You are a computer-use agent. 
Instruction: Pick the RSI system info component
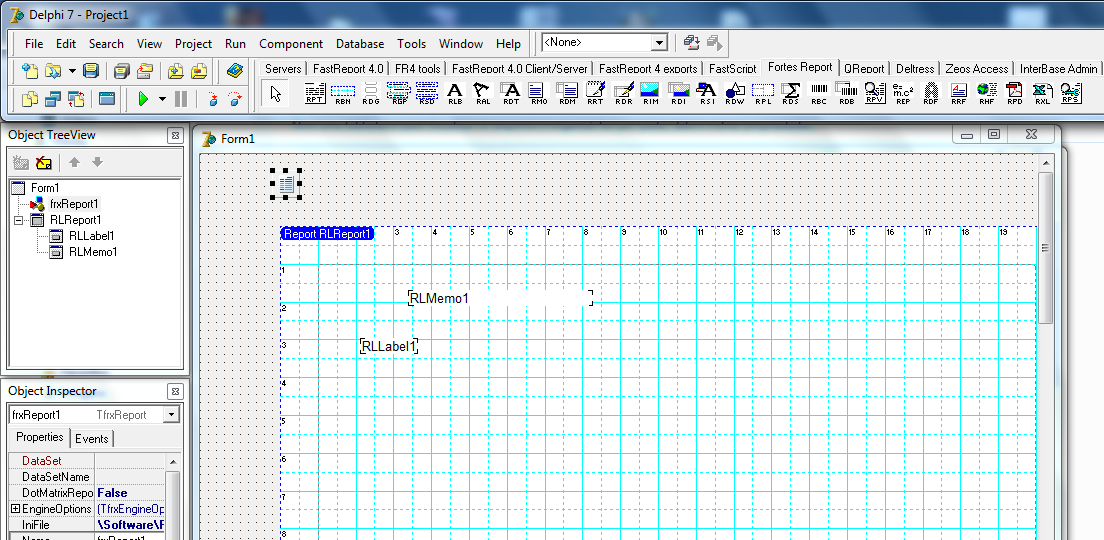[x=706, y=92]
